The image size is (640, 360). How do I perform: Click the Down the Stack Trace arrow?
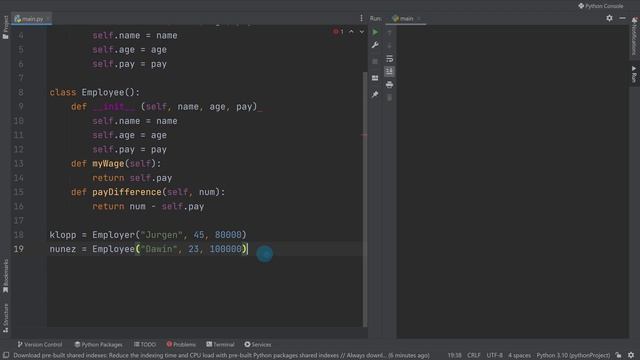click(x=389, y=46)
